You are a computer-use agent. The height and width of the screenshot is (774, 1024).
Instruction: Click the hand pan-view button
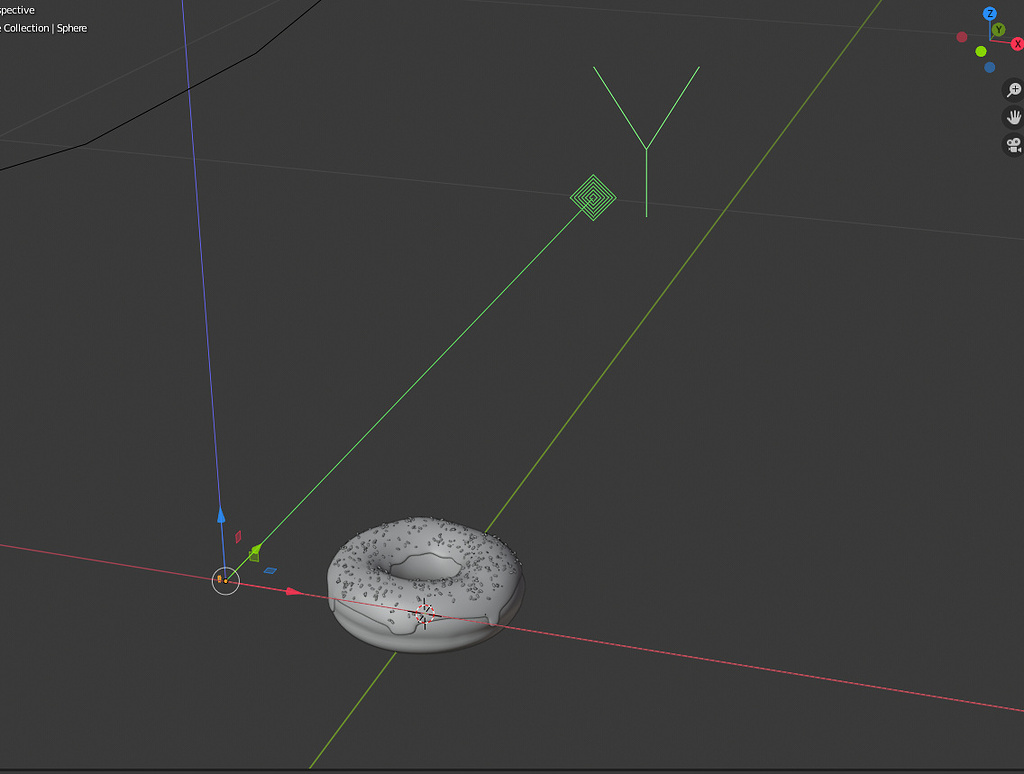(1014, 118)
